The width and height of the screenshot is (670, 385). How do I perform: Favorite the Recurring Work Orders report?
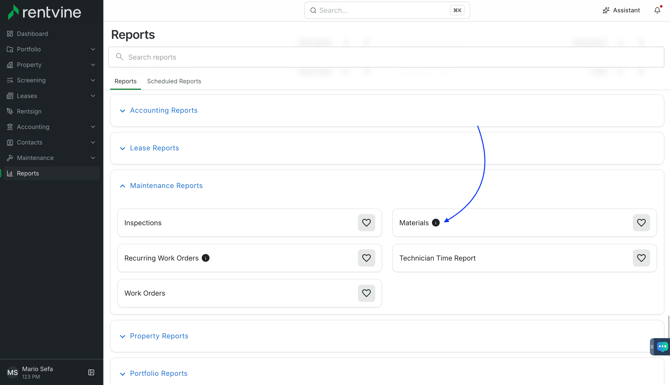coord(366,258)
